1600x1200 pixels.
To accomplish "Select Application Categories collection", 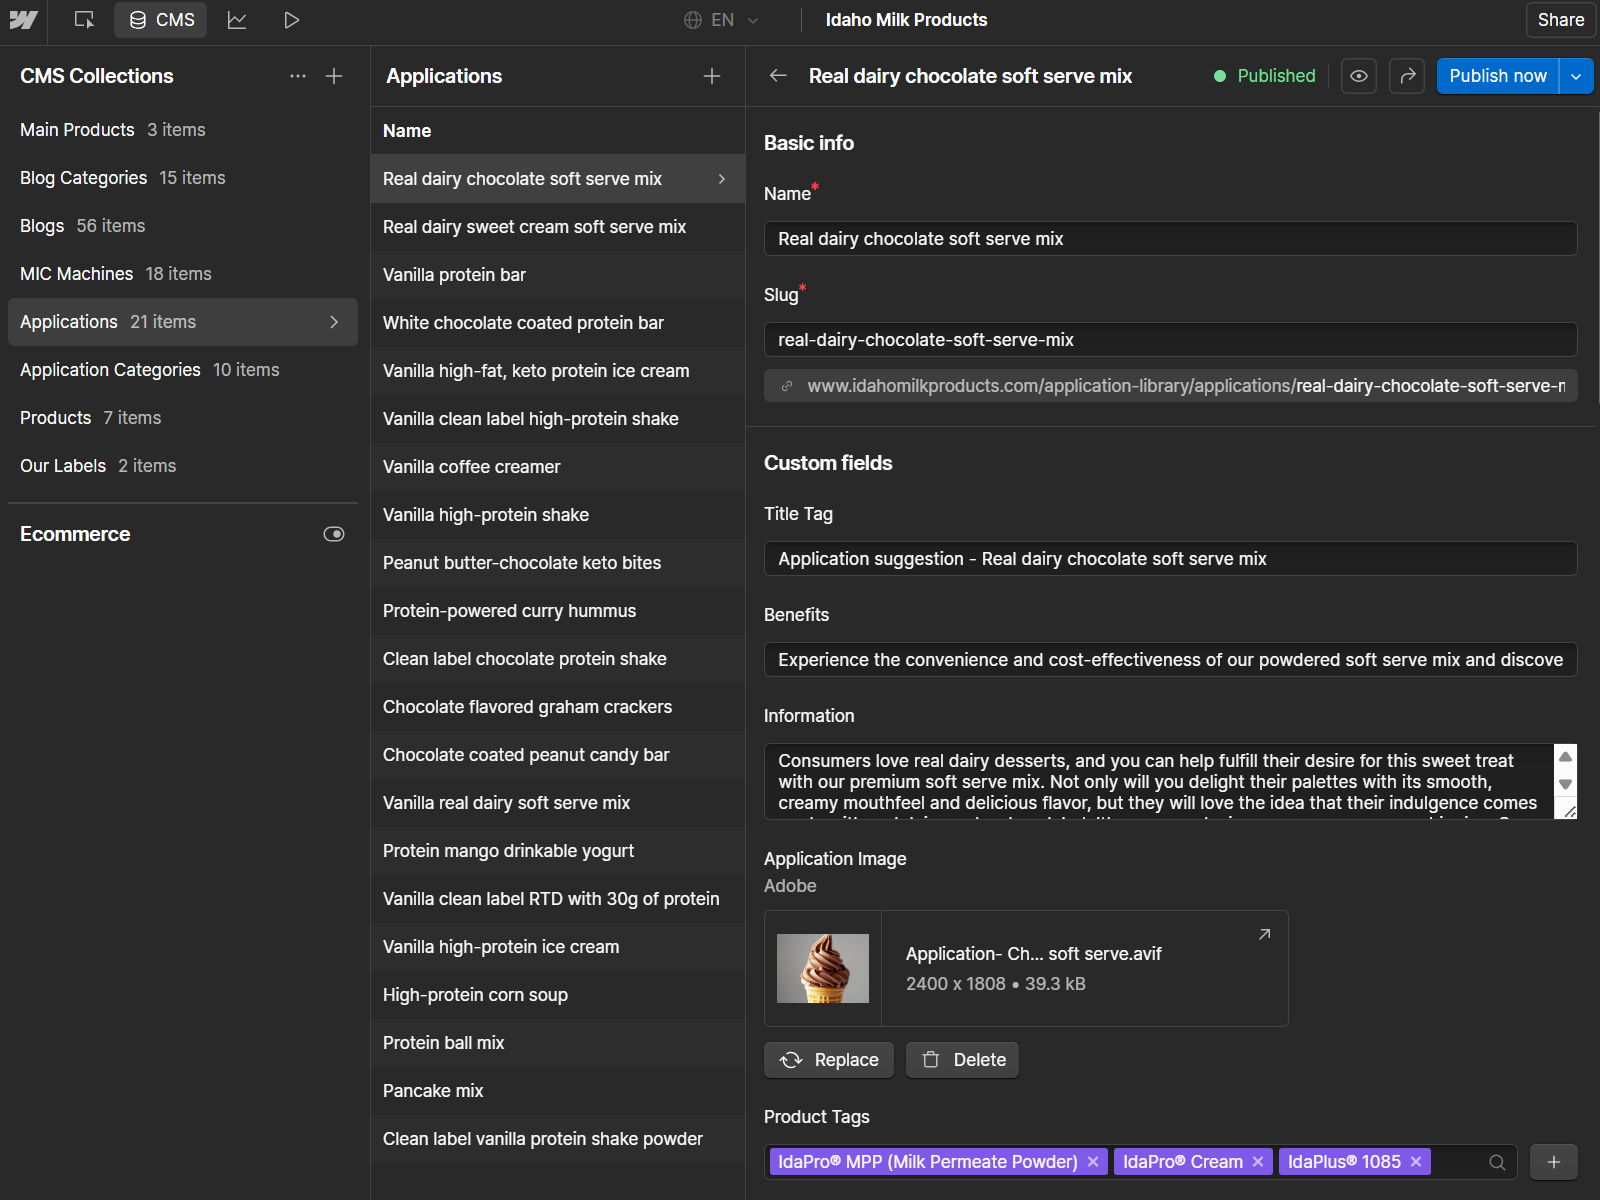I will point(183,370).
